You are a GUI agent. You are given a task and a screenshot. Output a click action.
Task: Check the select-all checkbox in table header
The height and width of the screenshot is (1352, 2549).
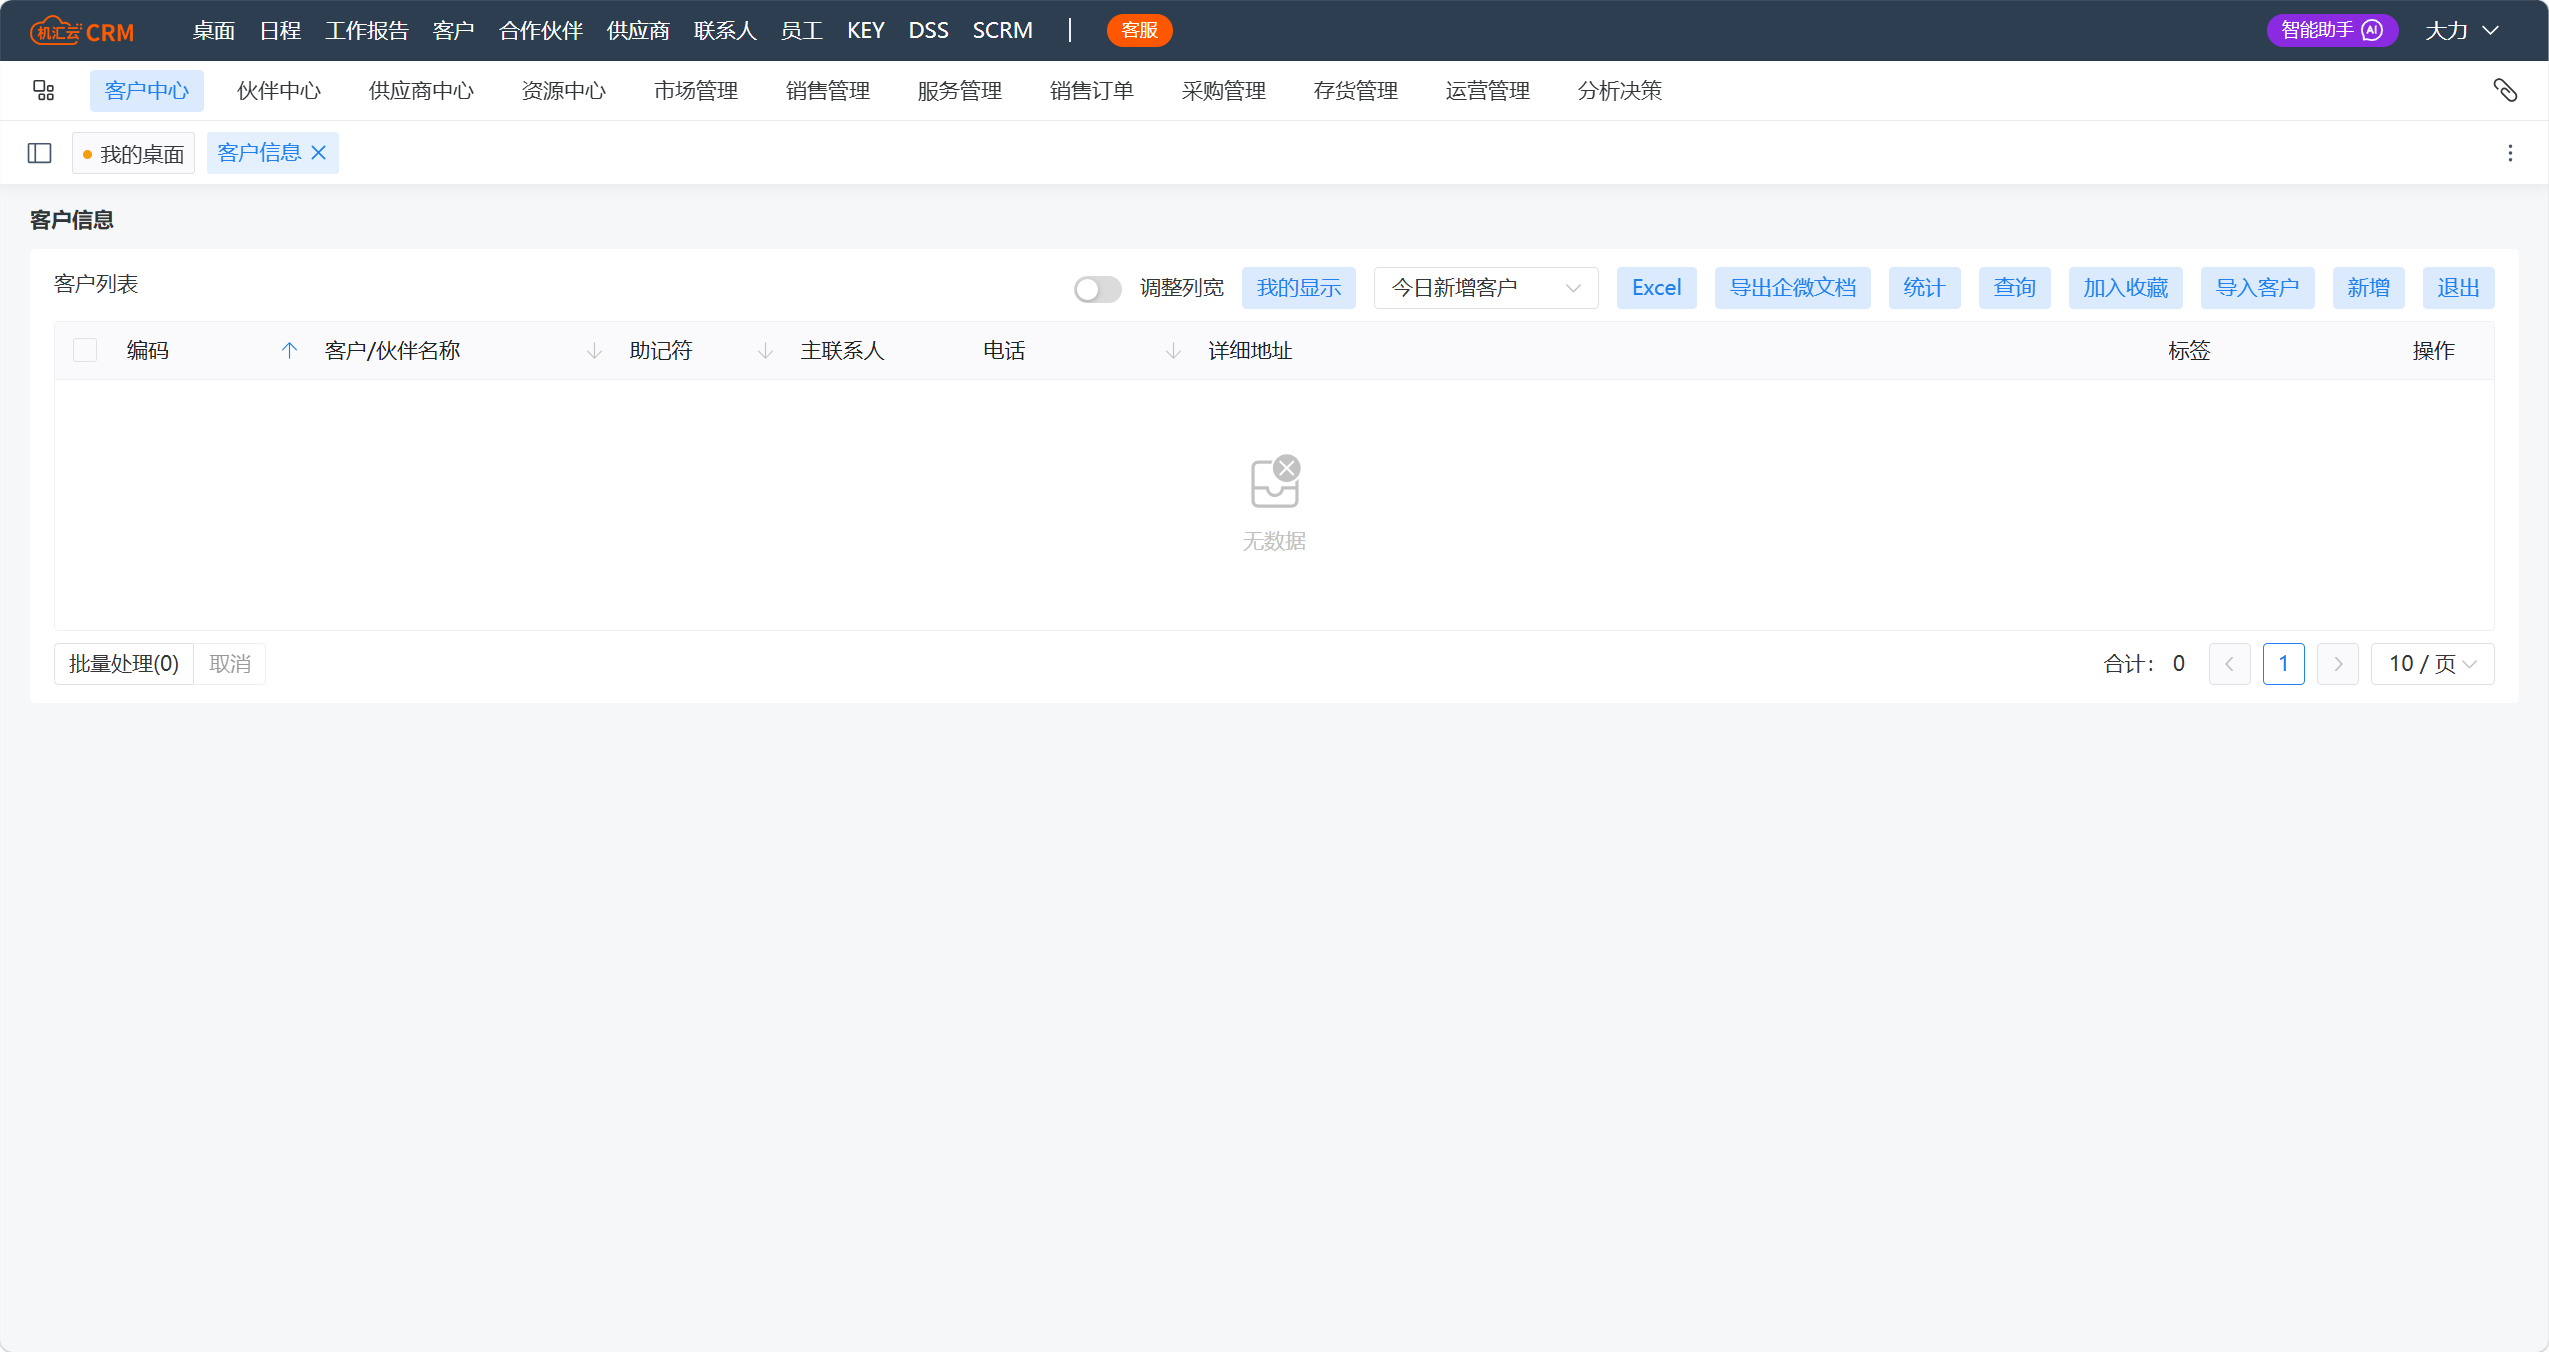pos(85,350)
